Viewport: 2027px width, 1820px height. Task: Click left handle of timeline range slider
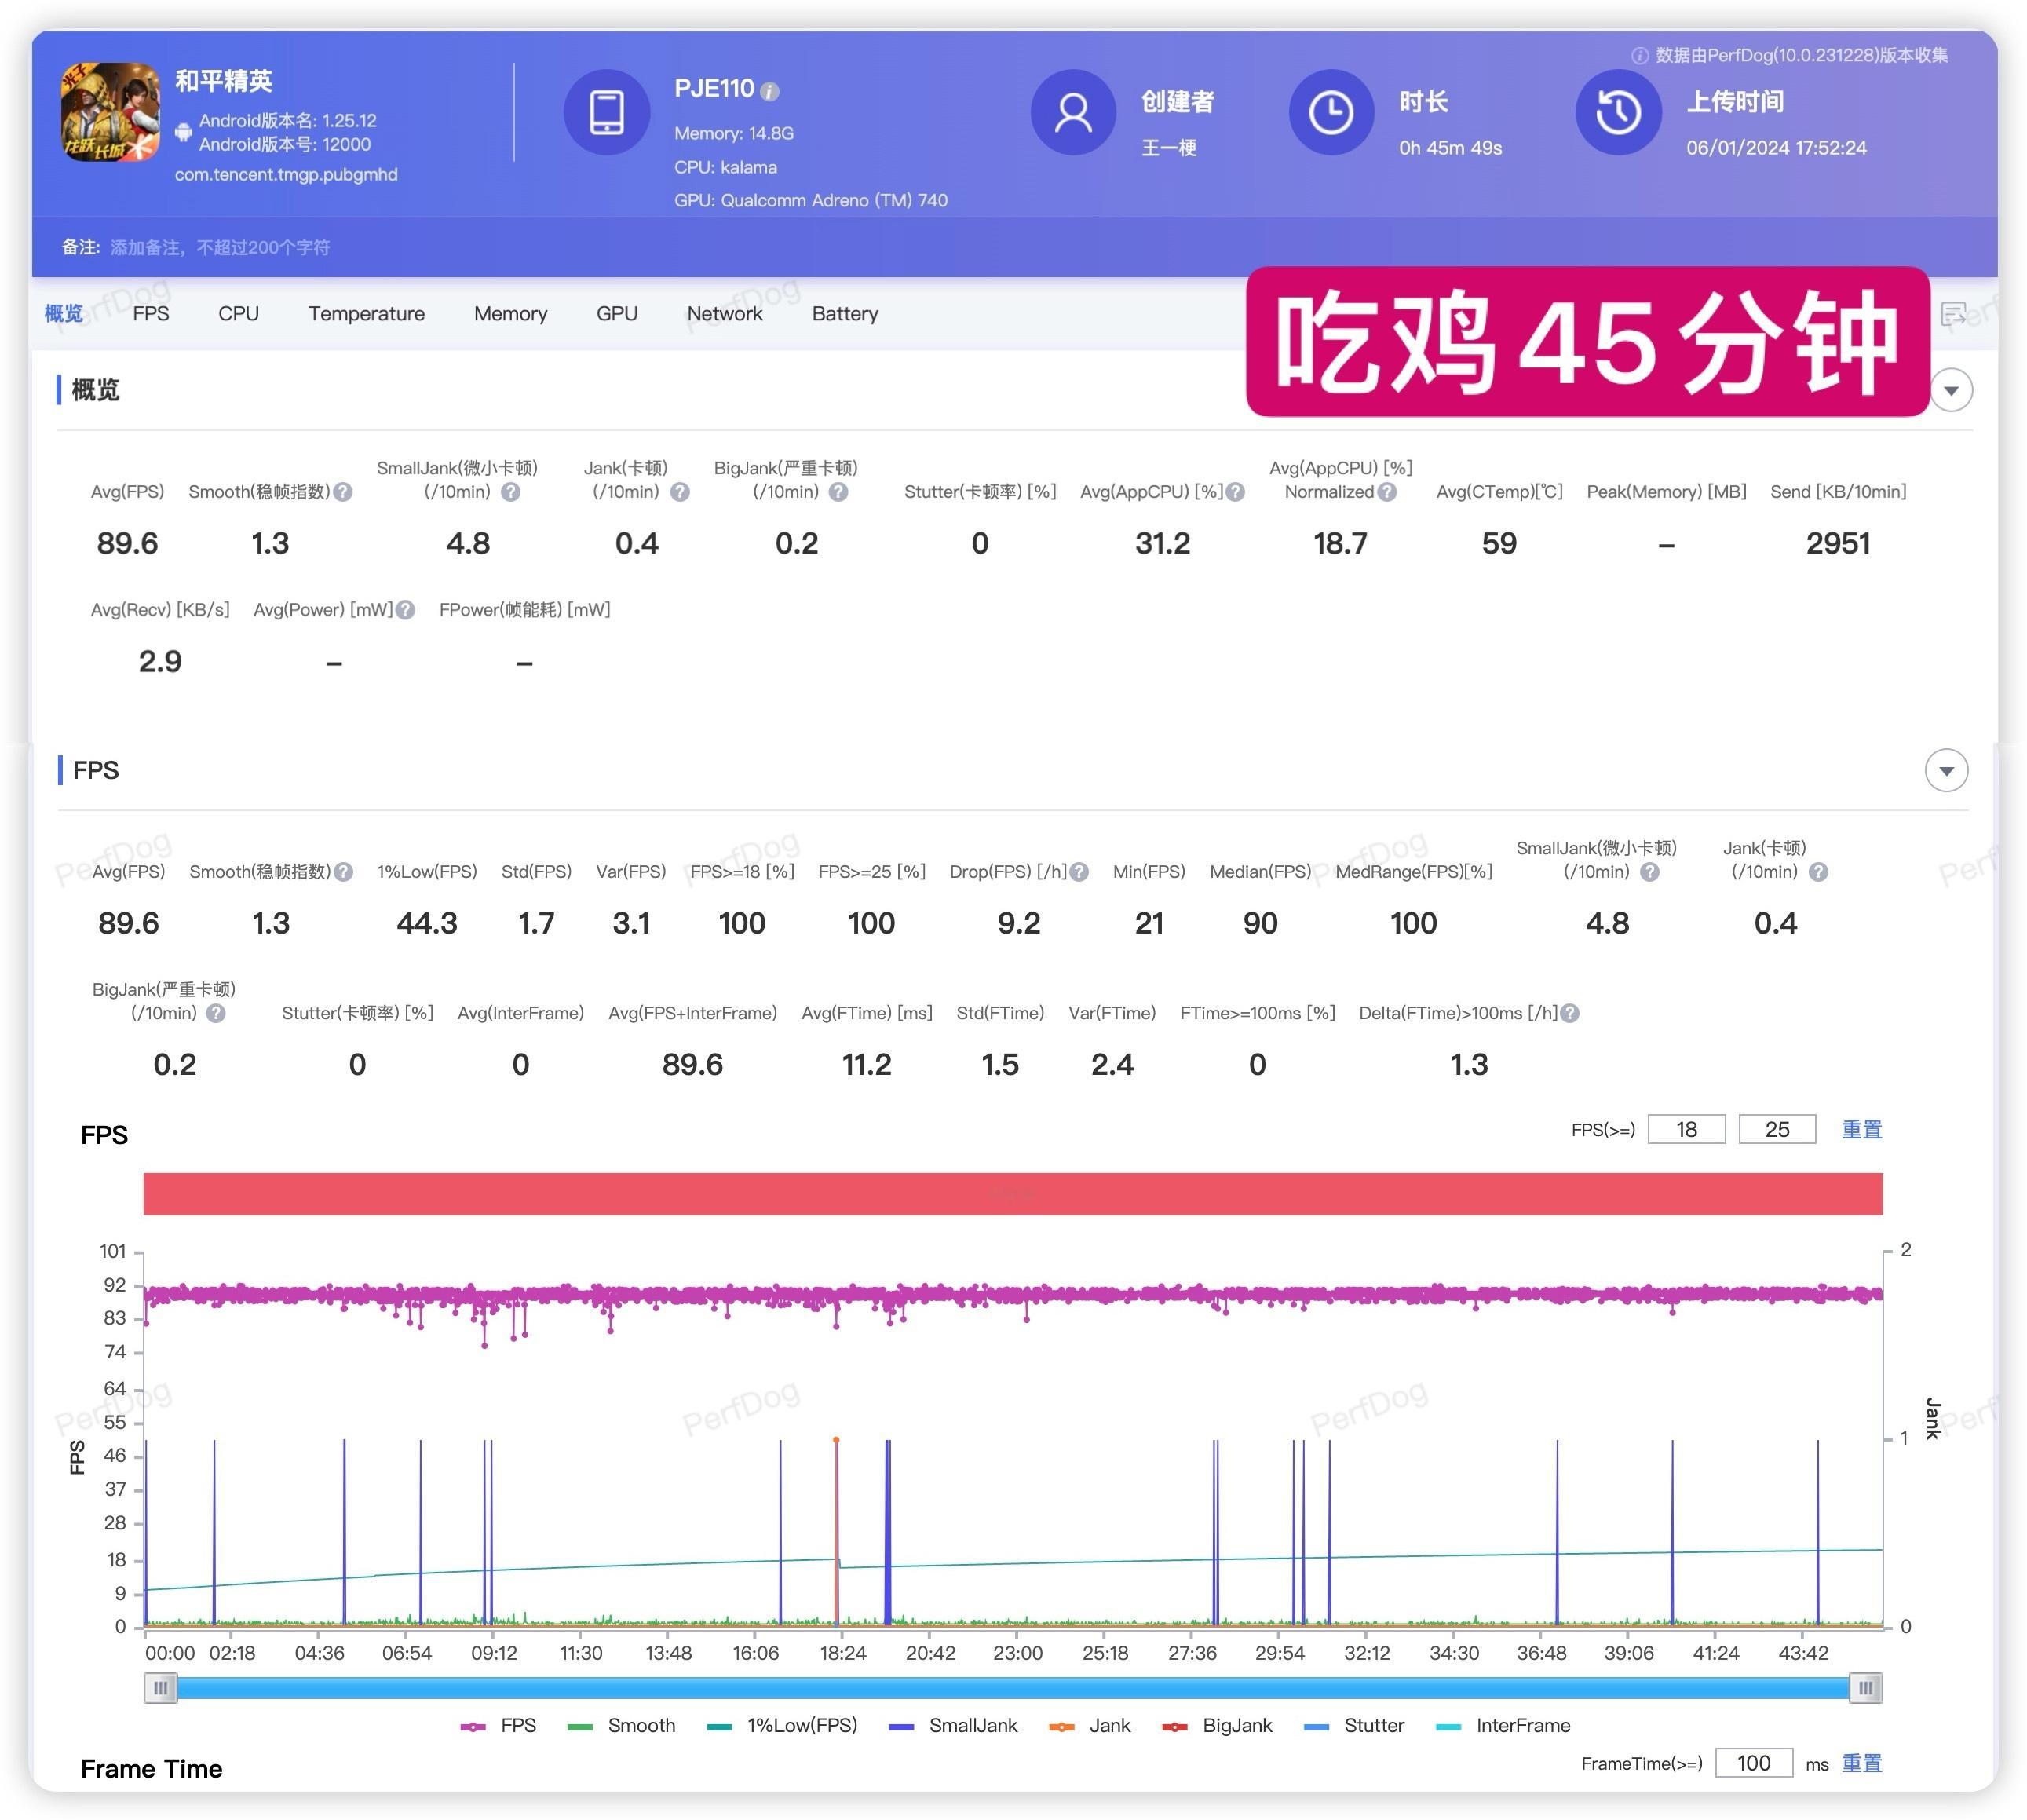(160, 1689)
